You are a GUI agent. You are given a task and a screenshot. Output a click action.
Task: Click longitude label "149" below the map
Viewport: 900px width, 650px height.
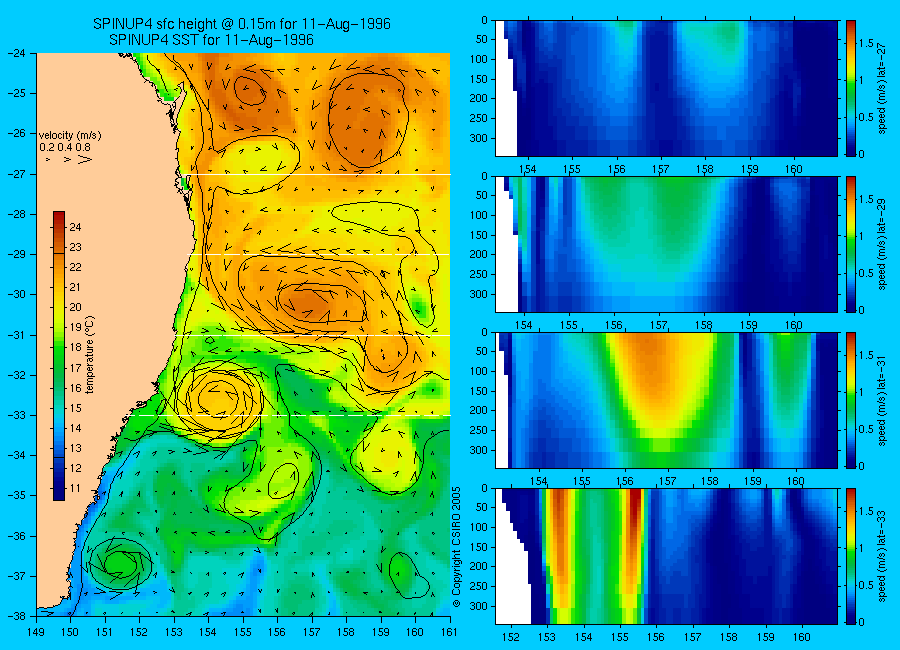click(36, 632)
